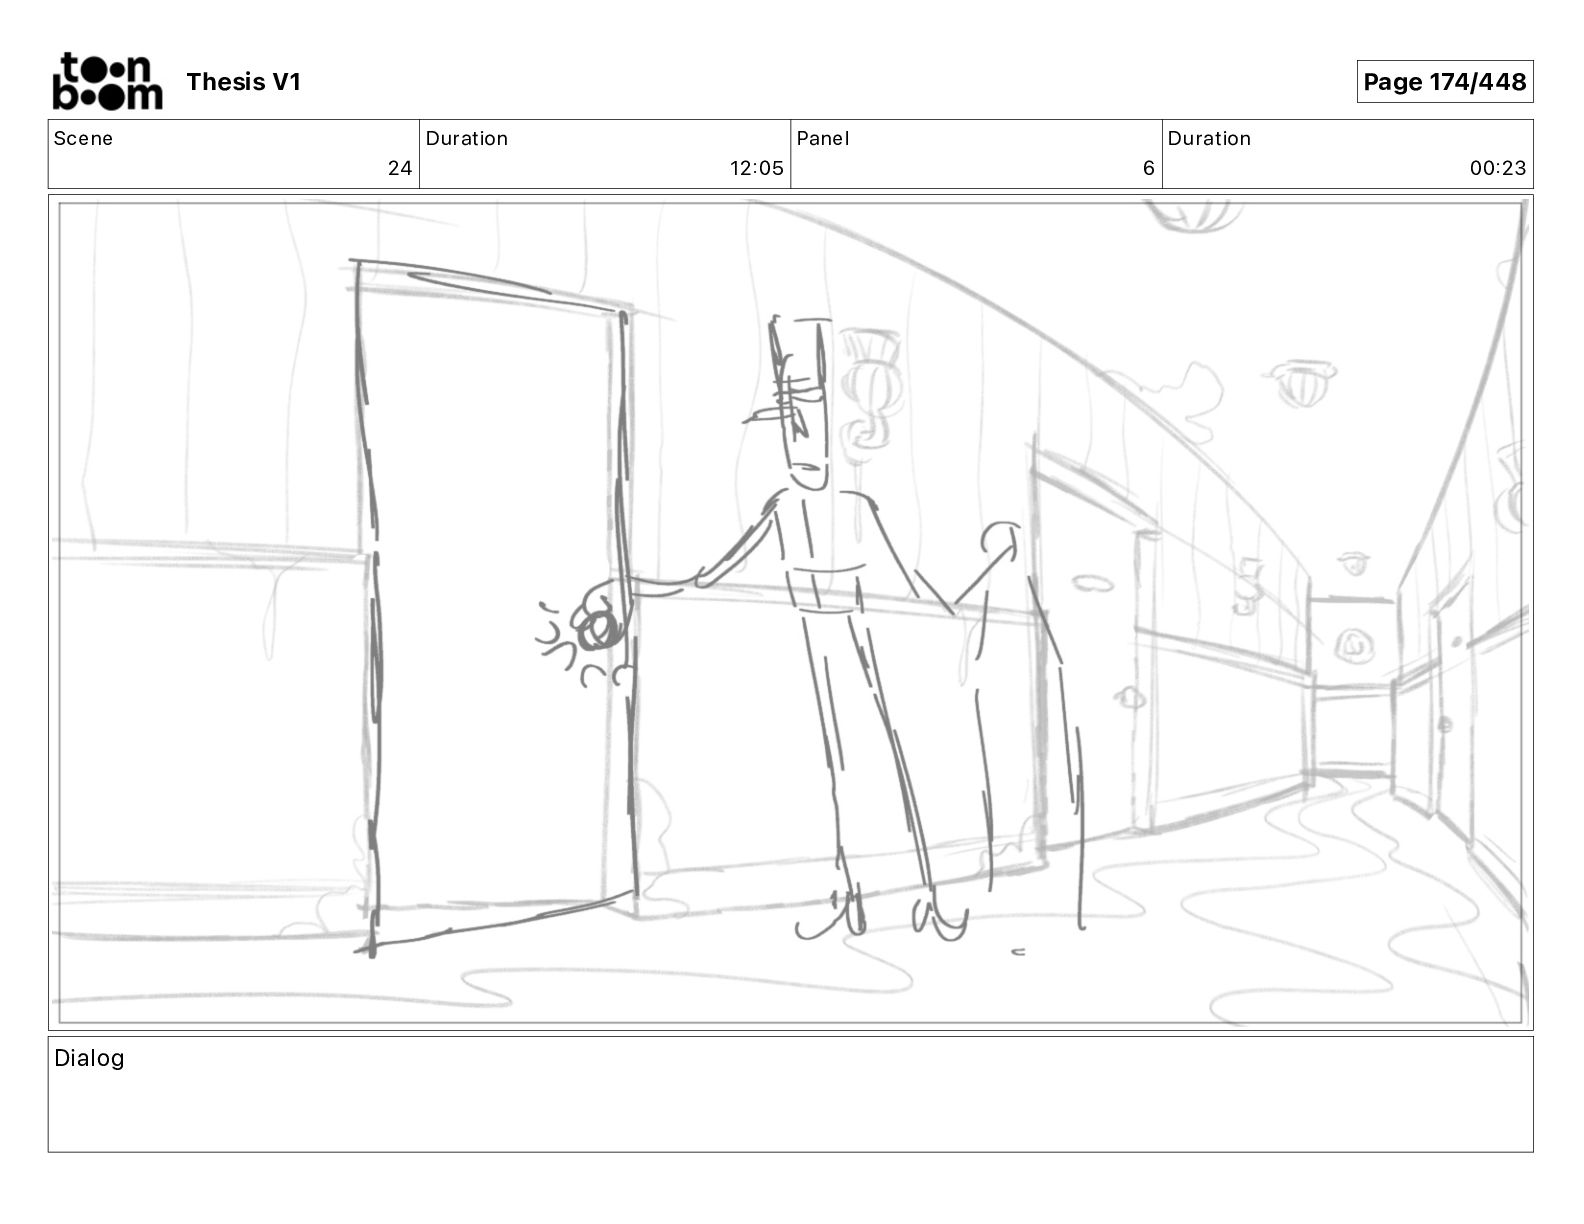This screenshot has width=1584, height=1224.
Task: Click the scene duration value '12:05'
Action: pos(757,168)
